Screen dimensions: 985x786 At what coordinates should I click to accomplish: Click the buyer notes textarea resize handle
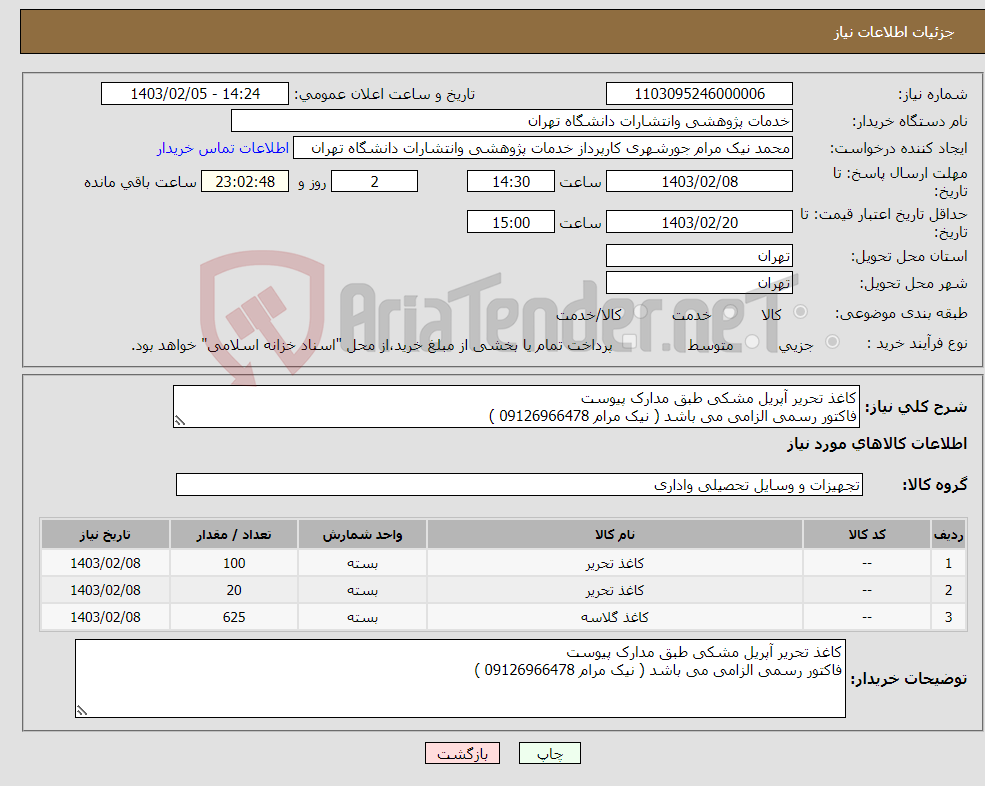pos(82,711)
